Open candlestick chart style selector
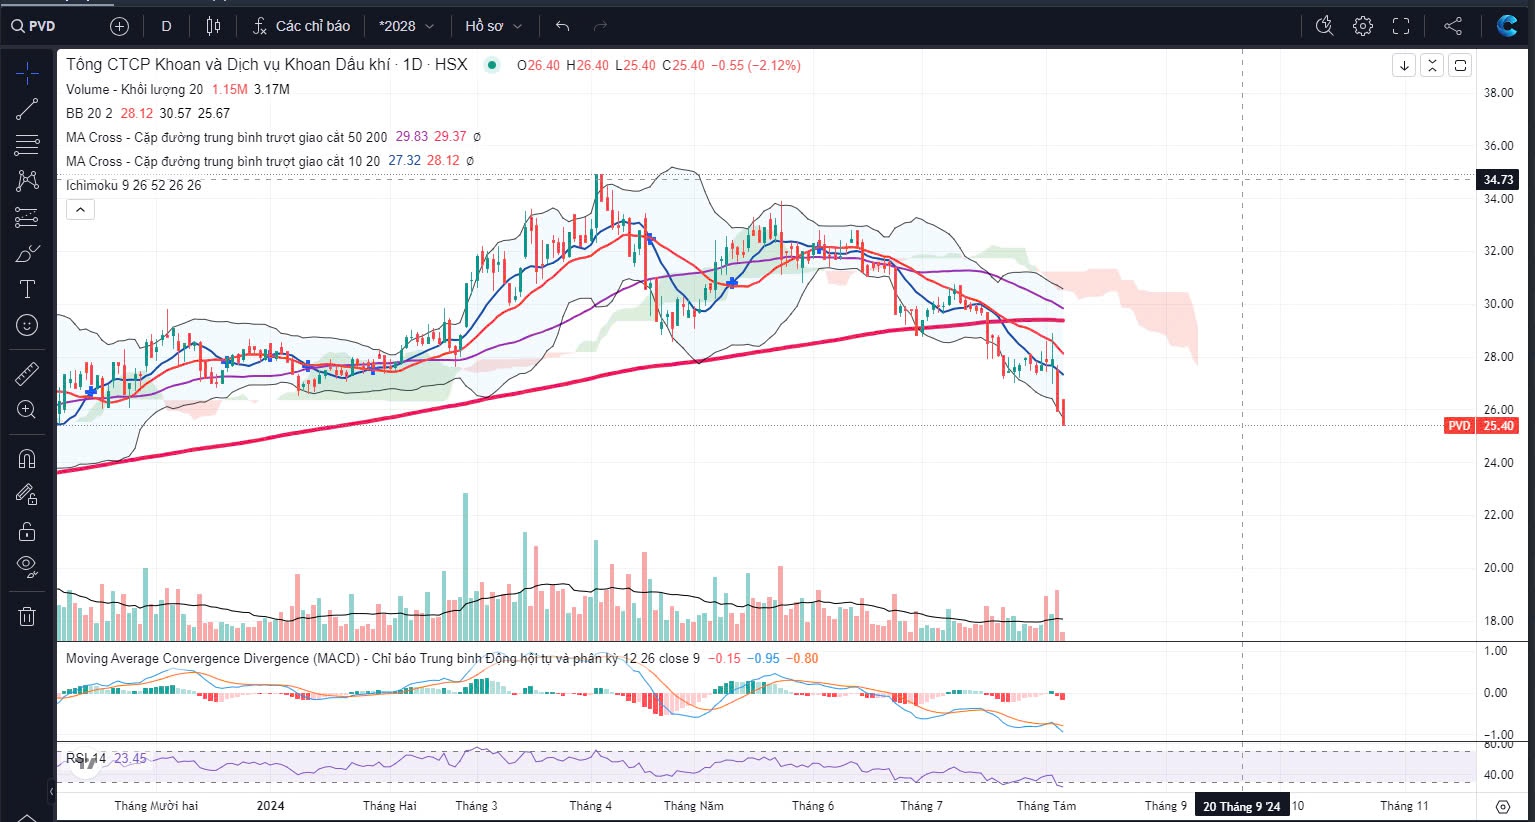The image size is (1535, 822). tap(213, 26)
